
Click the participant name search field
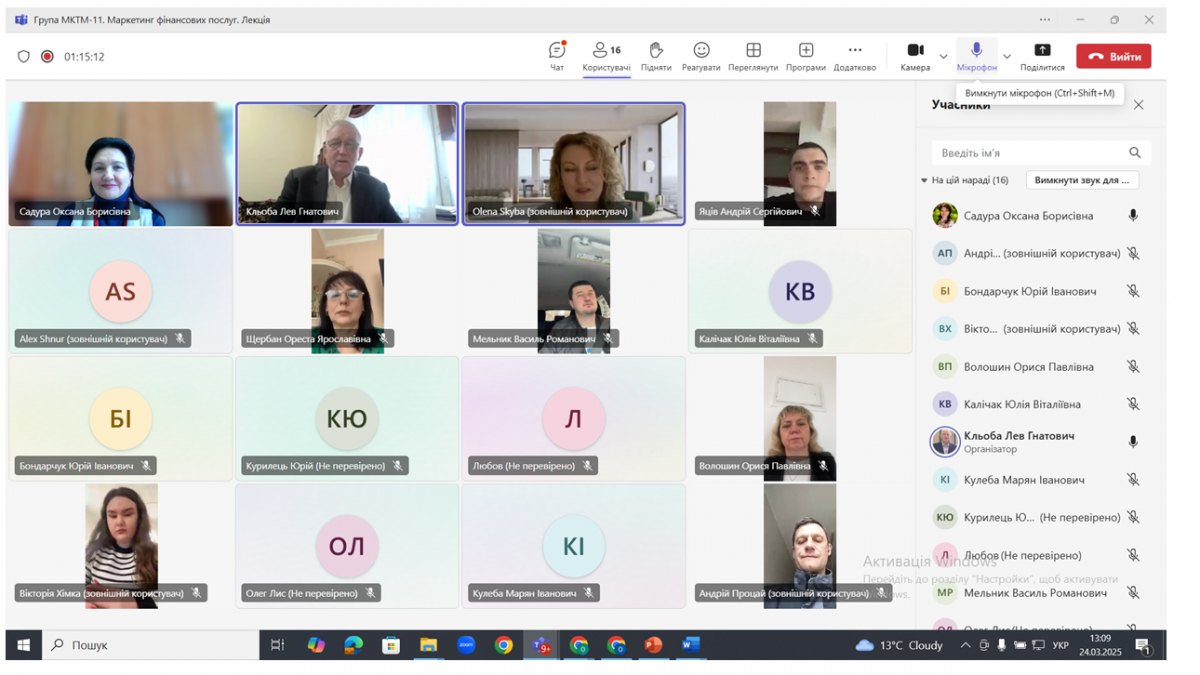(1030, 153)
